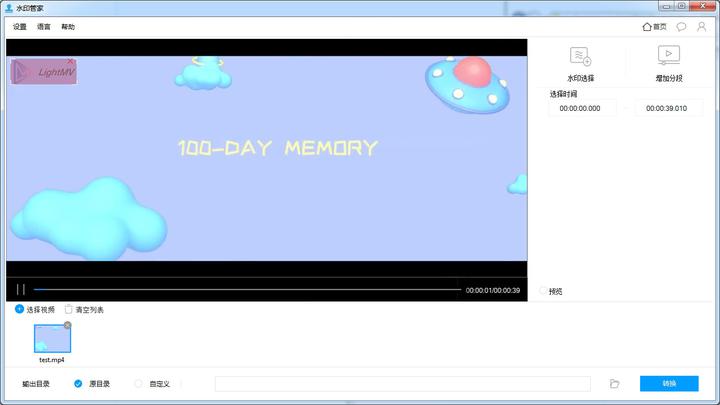This screenshot has height=405, width=720.
Task: Browse output folder with the folder icon
Action: [614, 383]
